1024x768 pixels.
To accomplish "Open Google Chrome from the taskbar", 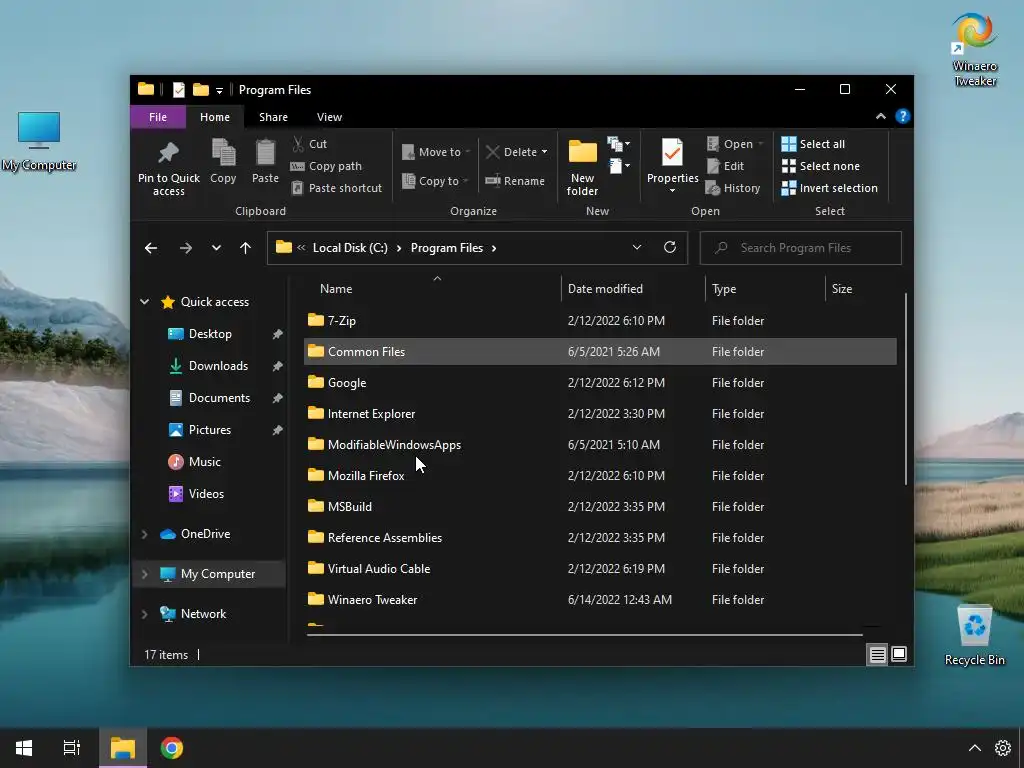I will [x=172, y=748].
